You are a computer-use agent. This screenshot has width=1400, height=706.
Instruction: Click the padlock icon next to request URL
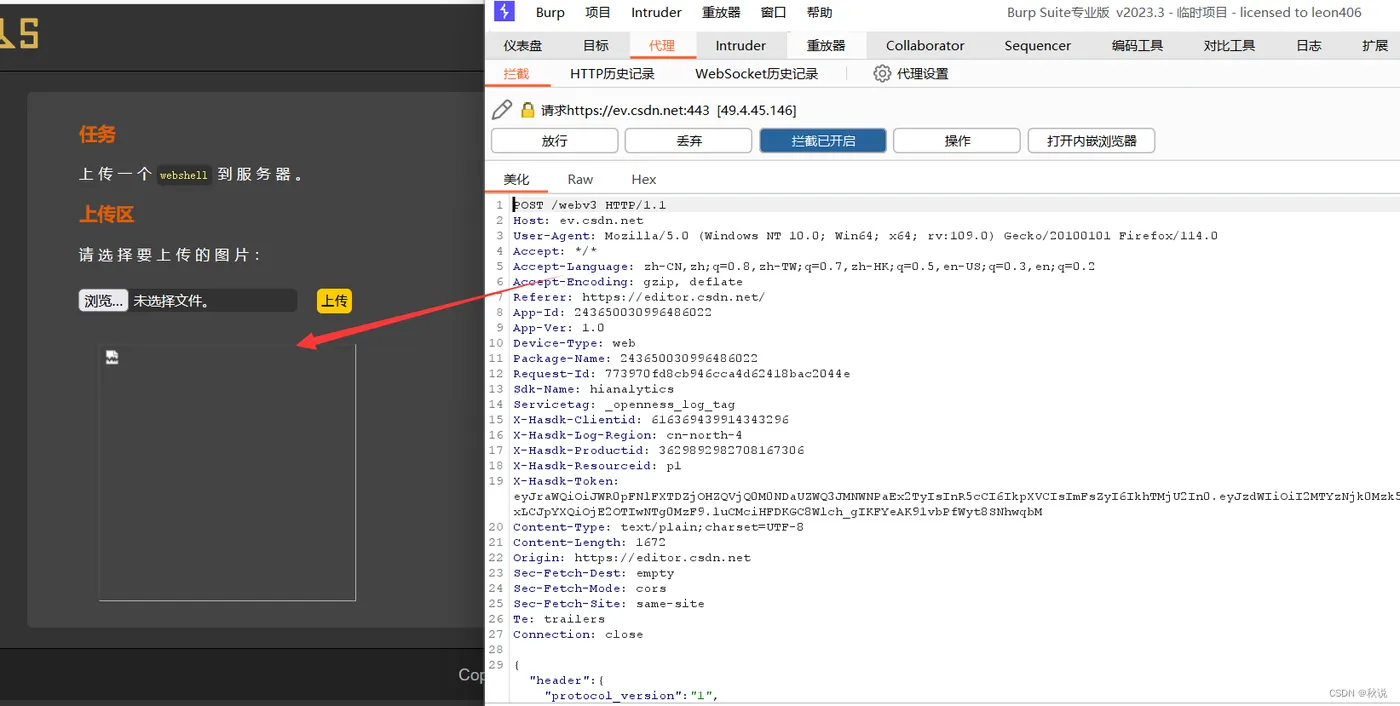527,110
